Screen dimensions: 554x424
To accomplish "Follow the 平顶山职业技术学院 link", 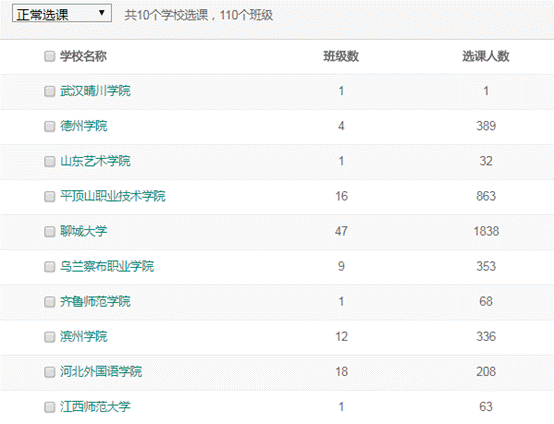I will pyautogui.click(x=113, y=196).
